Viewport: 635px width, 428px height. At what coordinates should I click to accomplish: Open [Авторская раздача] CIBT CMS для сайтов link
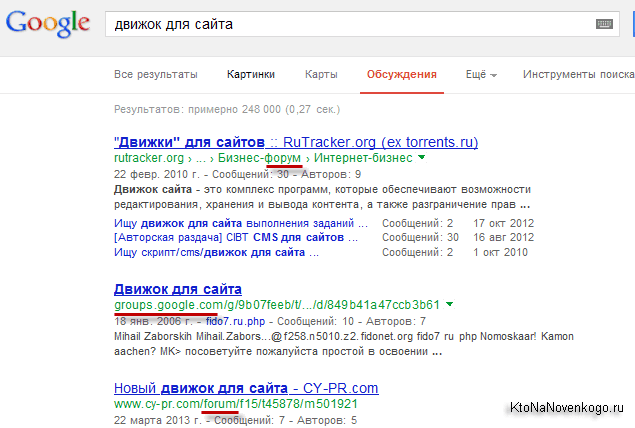pyautogui.click(x=236, y=237)
